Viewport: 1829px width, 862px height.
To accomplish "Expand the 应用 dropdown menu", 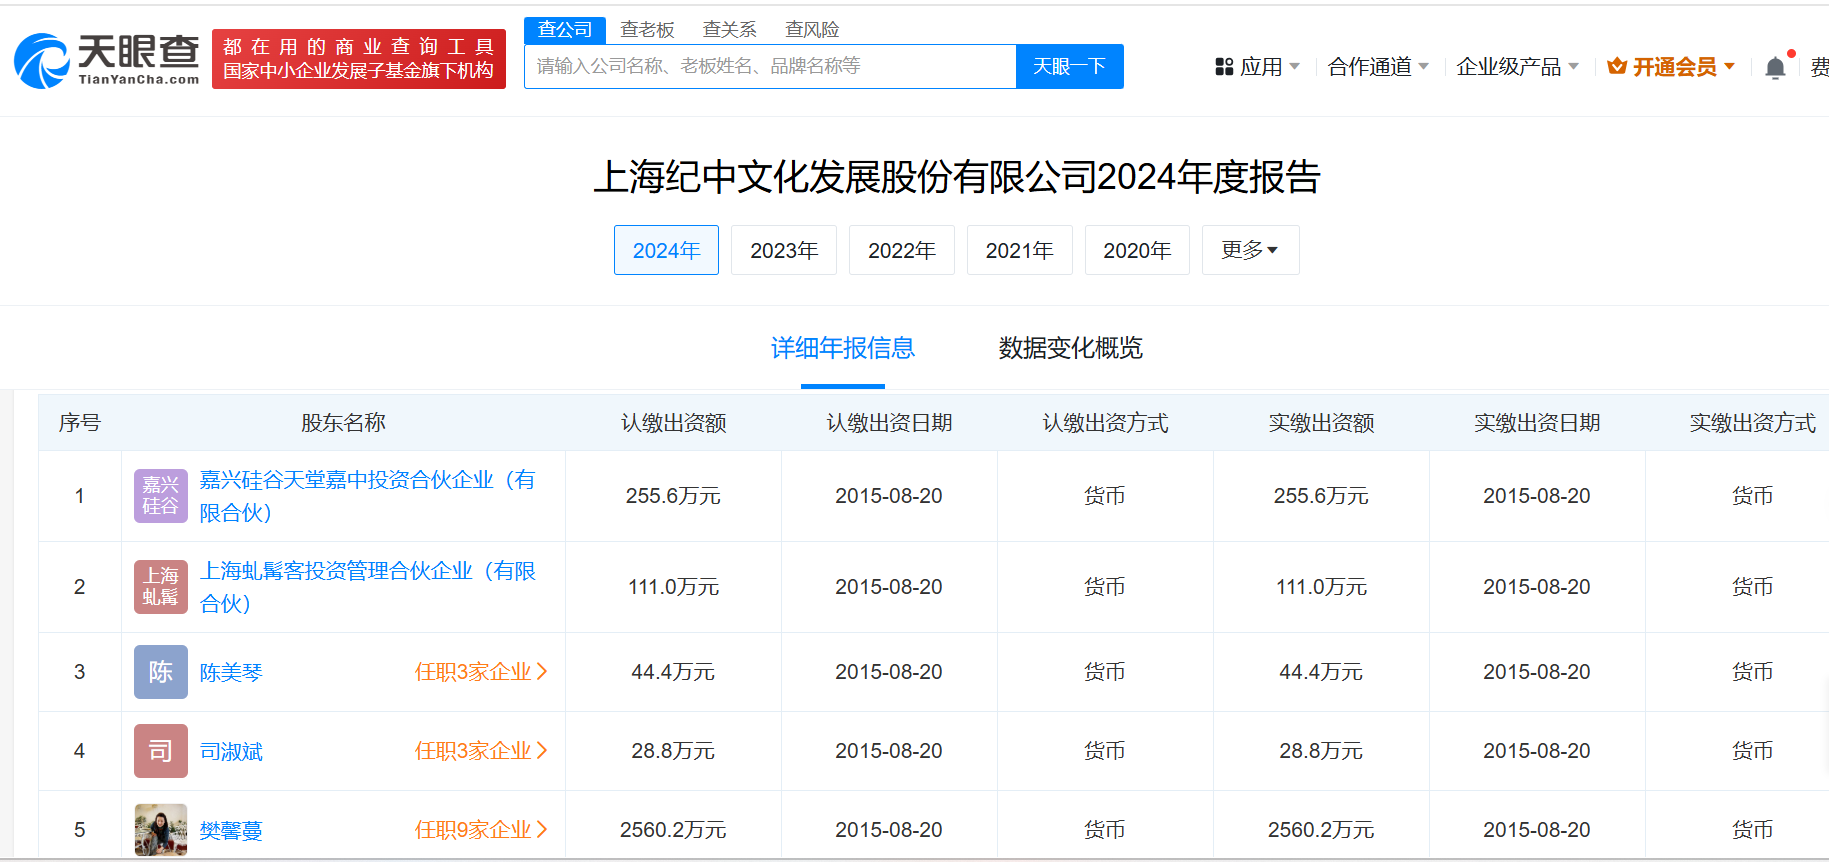I will tap(1257, 67).
